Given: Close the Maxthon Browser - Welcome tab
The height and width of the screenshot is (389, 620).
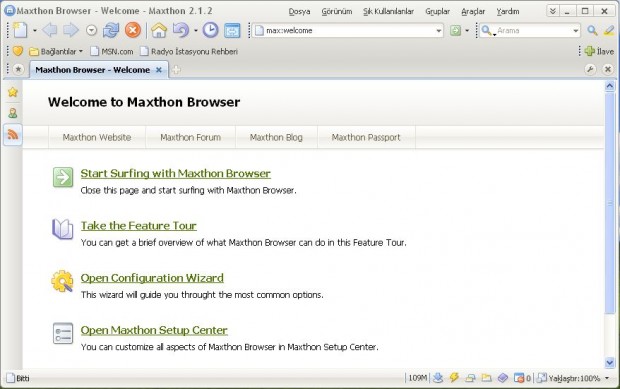Looking at the screenshot, I should coord(159,70).
